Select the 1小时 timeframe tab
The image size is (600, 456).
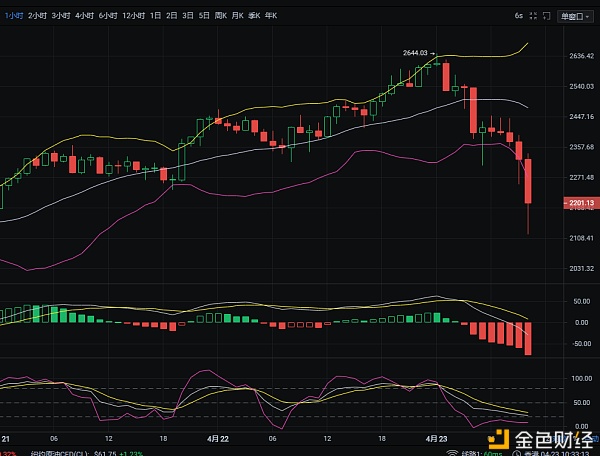14,16
